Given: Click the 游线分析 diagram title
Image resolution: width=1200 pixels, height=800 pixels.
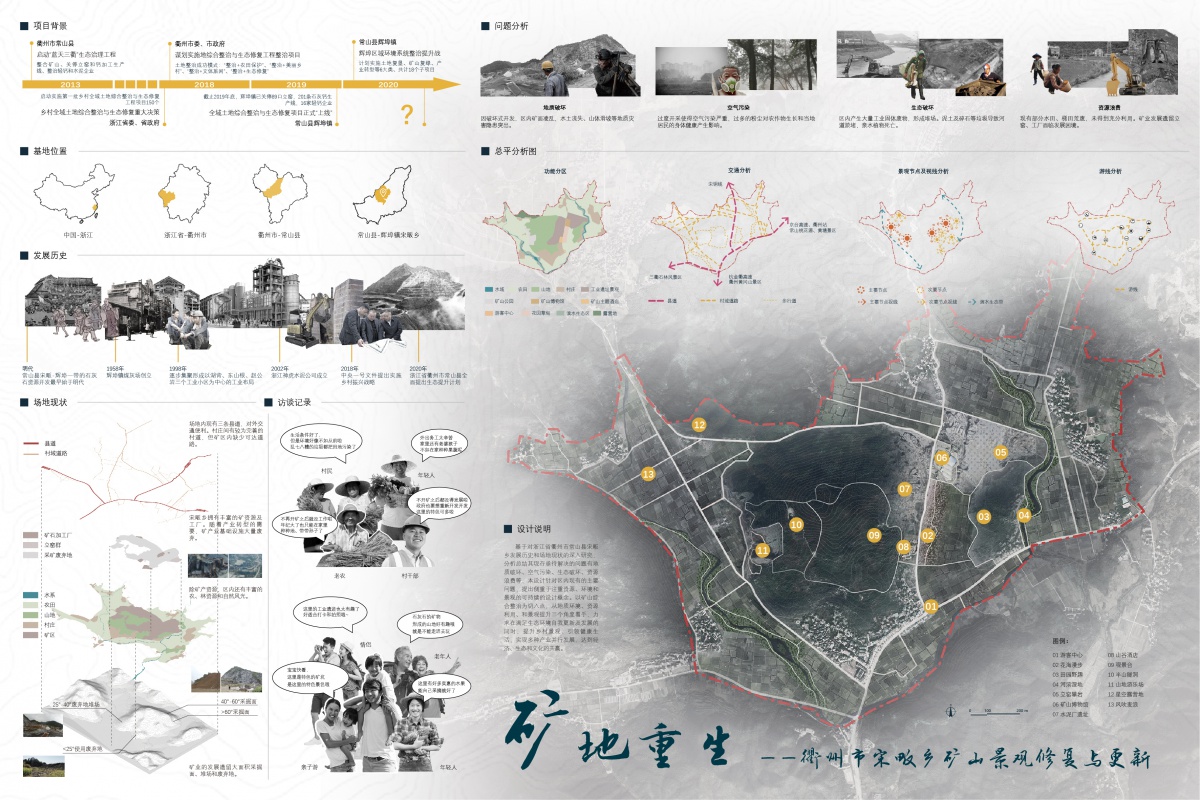Looking at the screenshot, I should 1111,171.
